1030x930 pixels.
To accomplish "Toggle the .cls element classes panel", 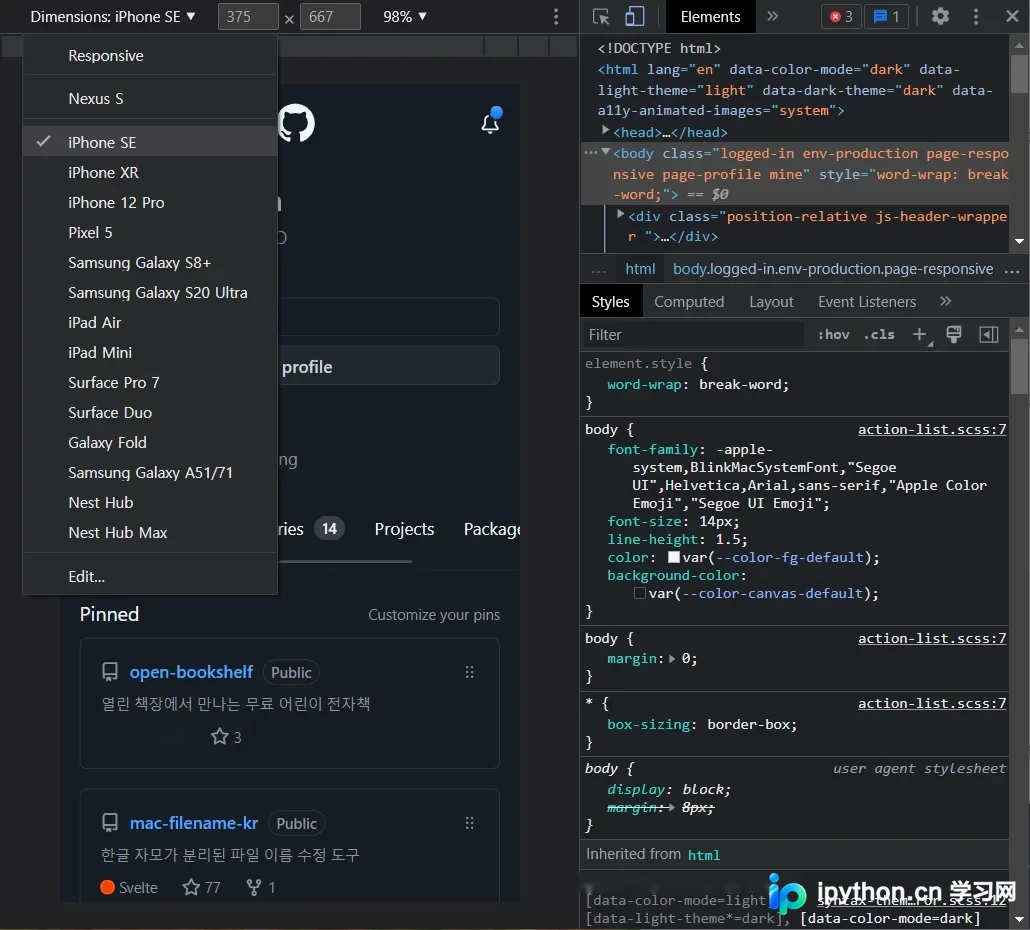I will 879,335.
